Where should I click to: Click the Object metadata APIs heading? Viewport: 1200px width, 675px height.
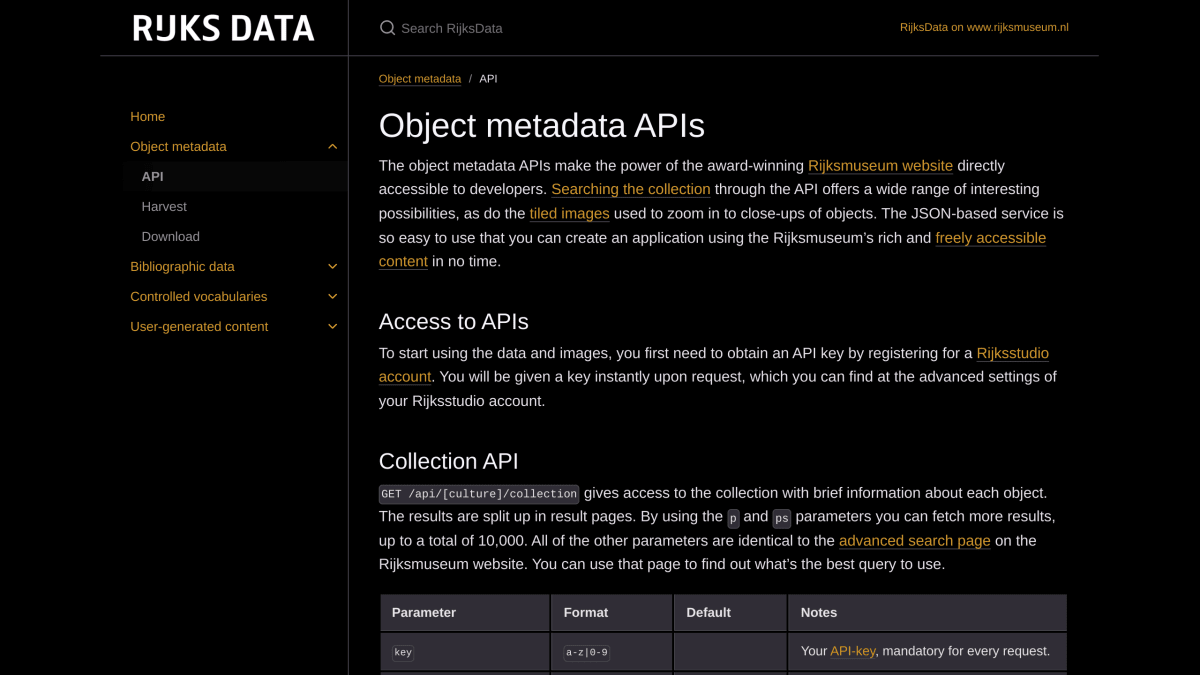tap(542, 126)
